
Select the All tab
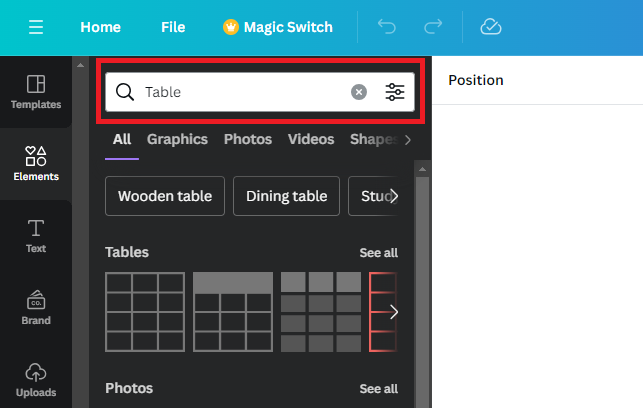tap(122, 139)
